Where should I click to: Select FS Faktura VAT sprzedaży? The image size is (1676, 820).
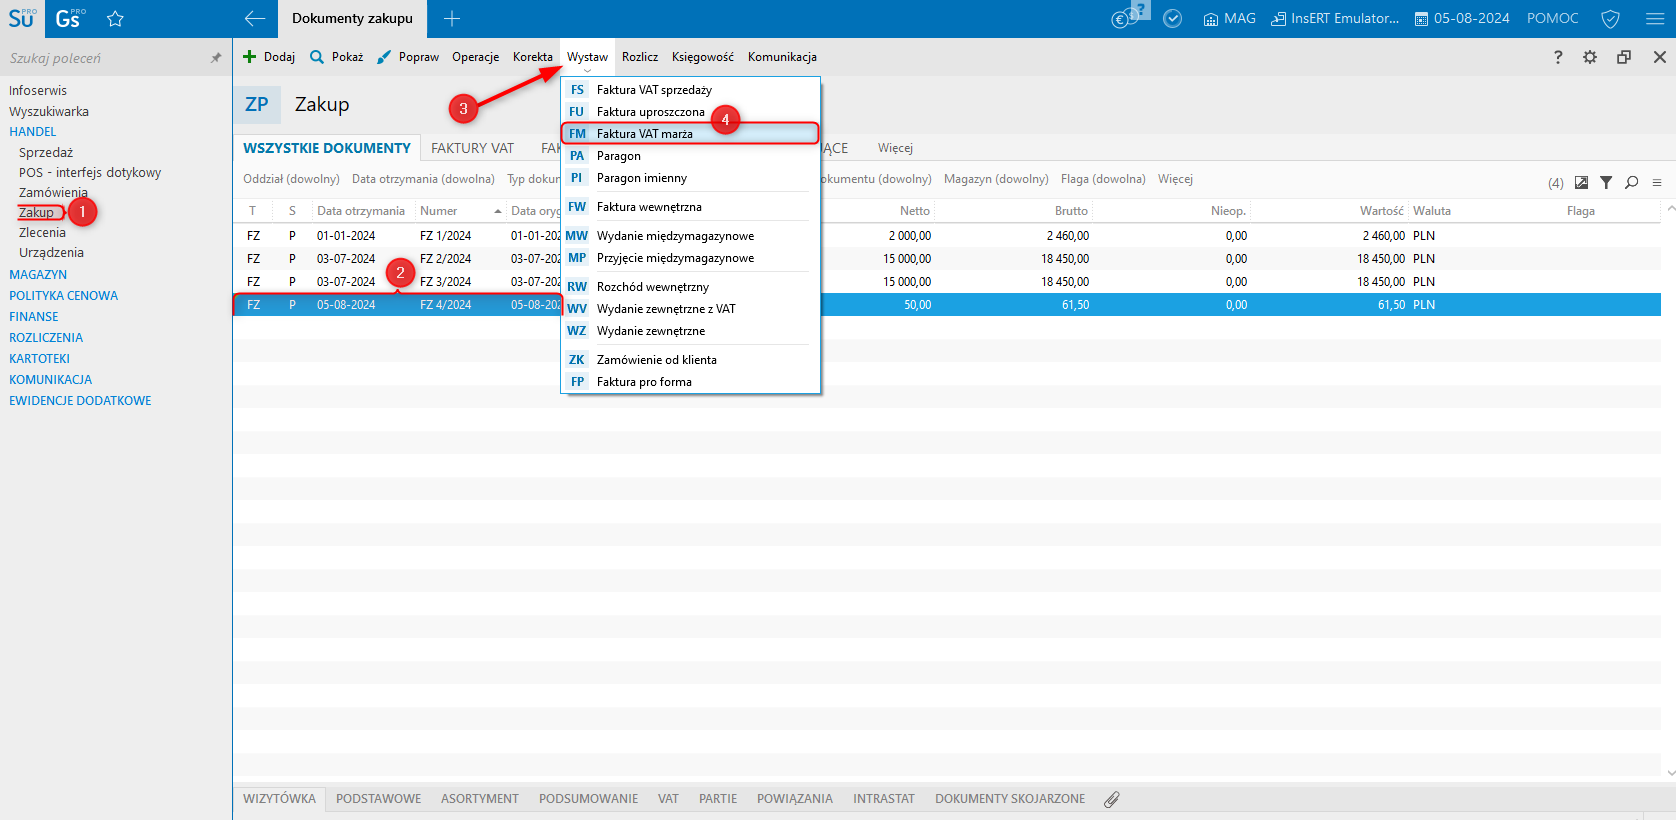pos(690,90)
